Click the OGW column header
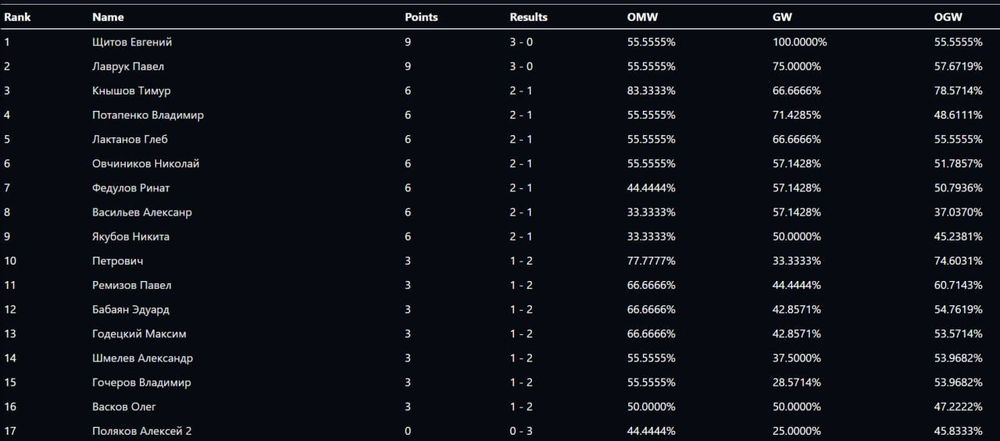 click(946, 17)
